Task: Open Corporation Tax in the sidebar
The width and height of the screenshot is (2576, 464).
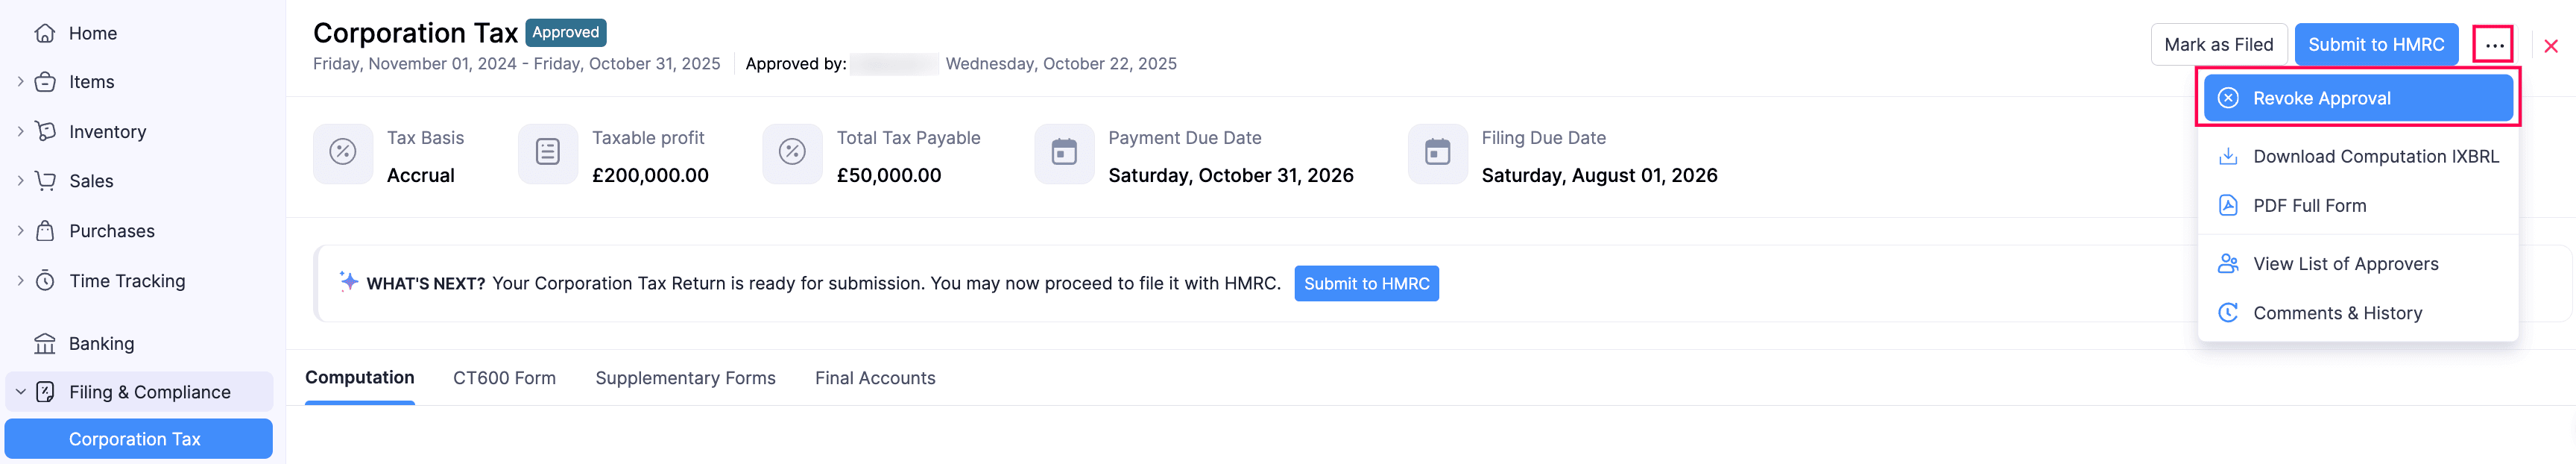Action: tap(135, 439)
